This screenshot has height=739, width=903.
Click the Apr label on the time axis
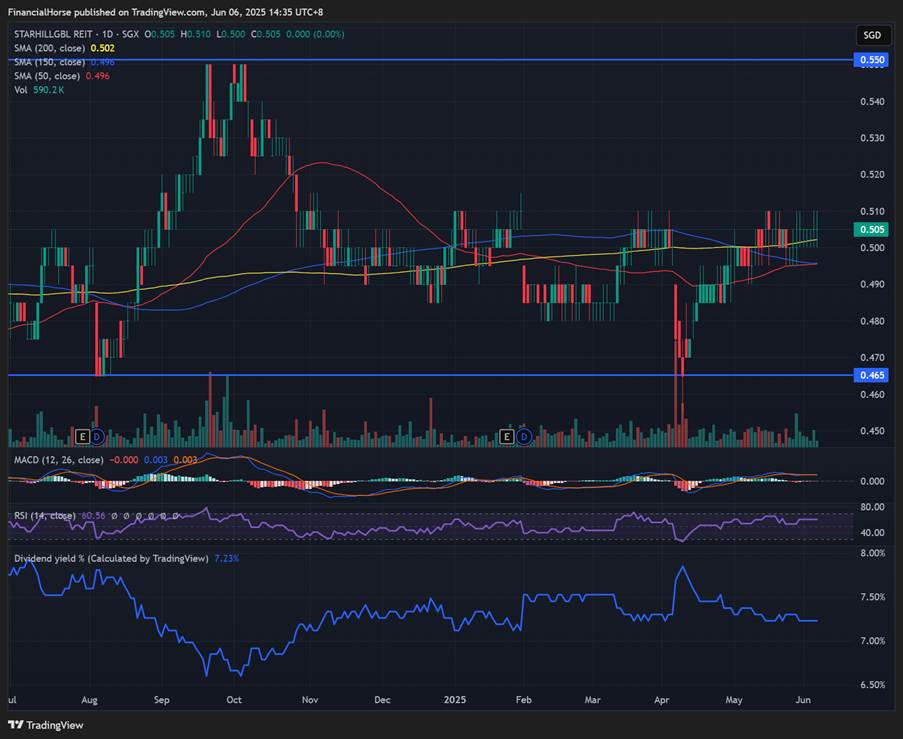coord(662,700)
